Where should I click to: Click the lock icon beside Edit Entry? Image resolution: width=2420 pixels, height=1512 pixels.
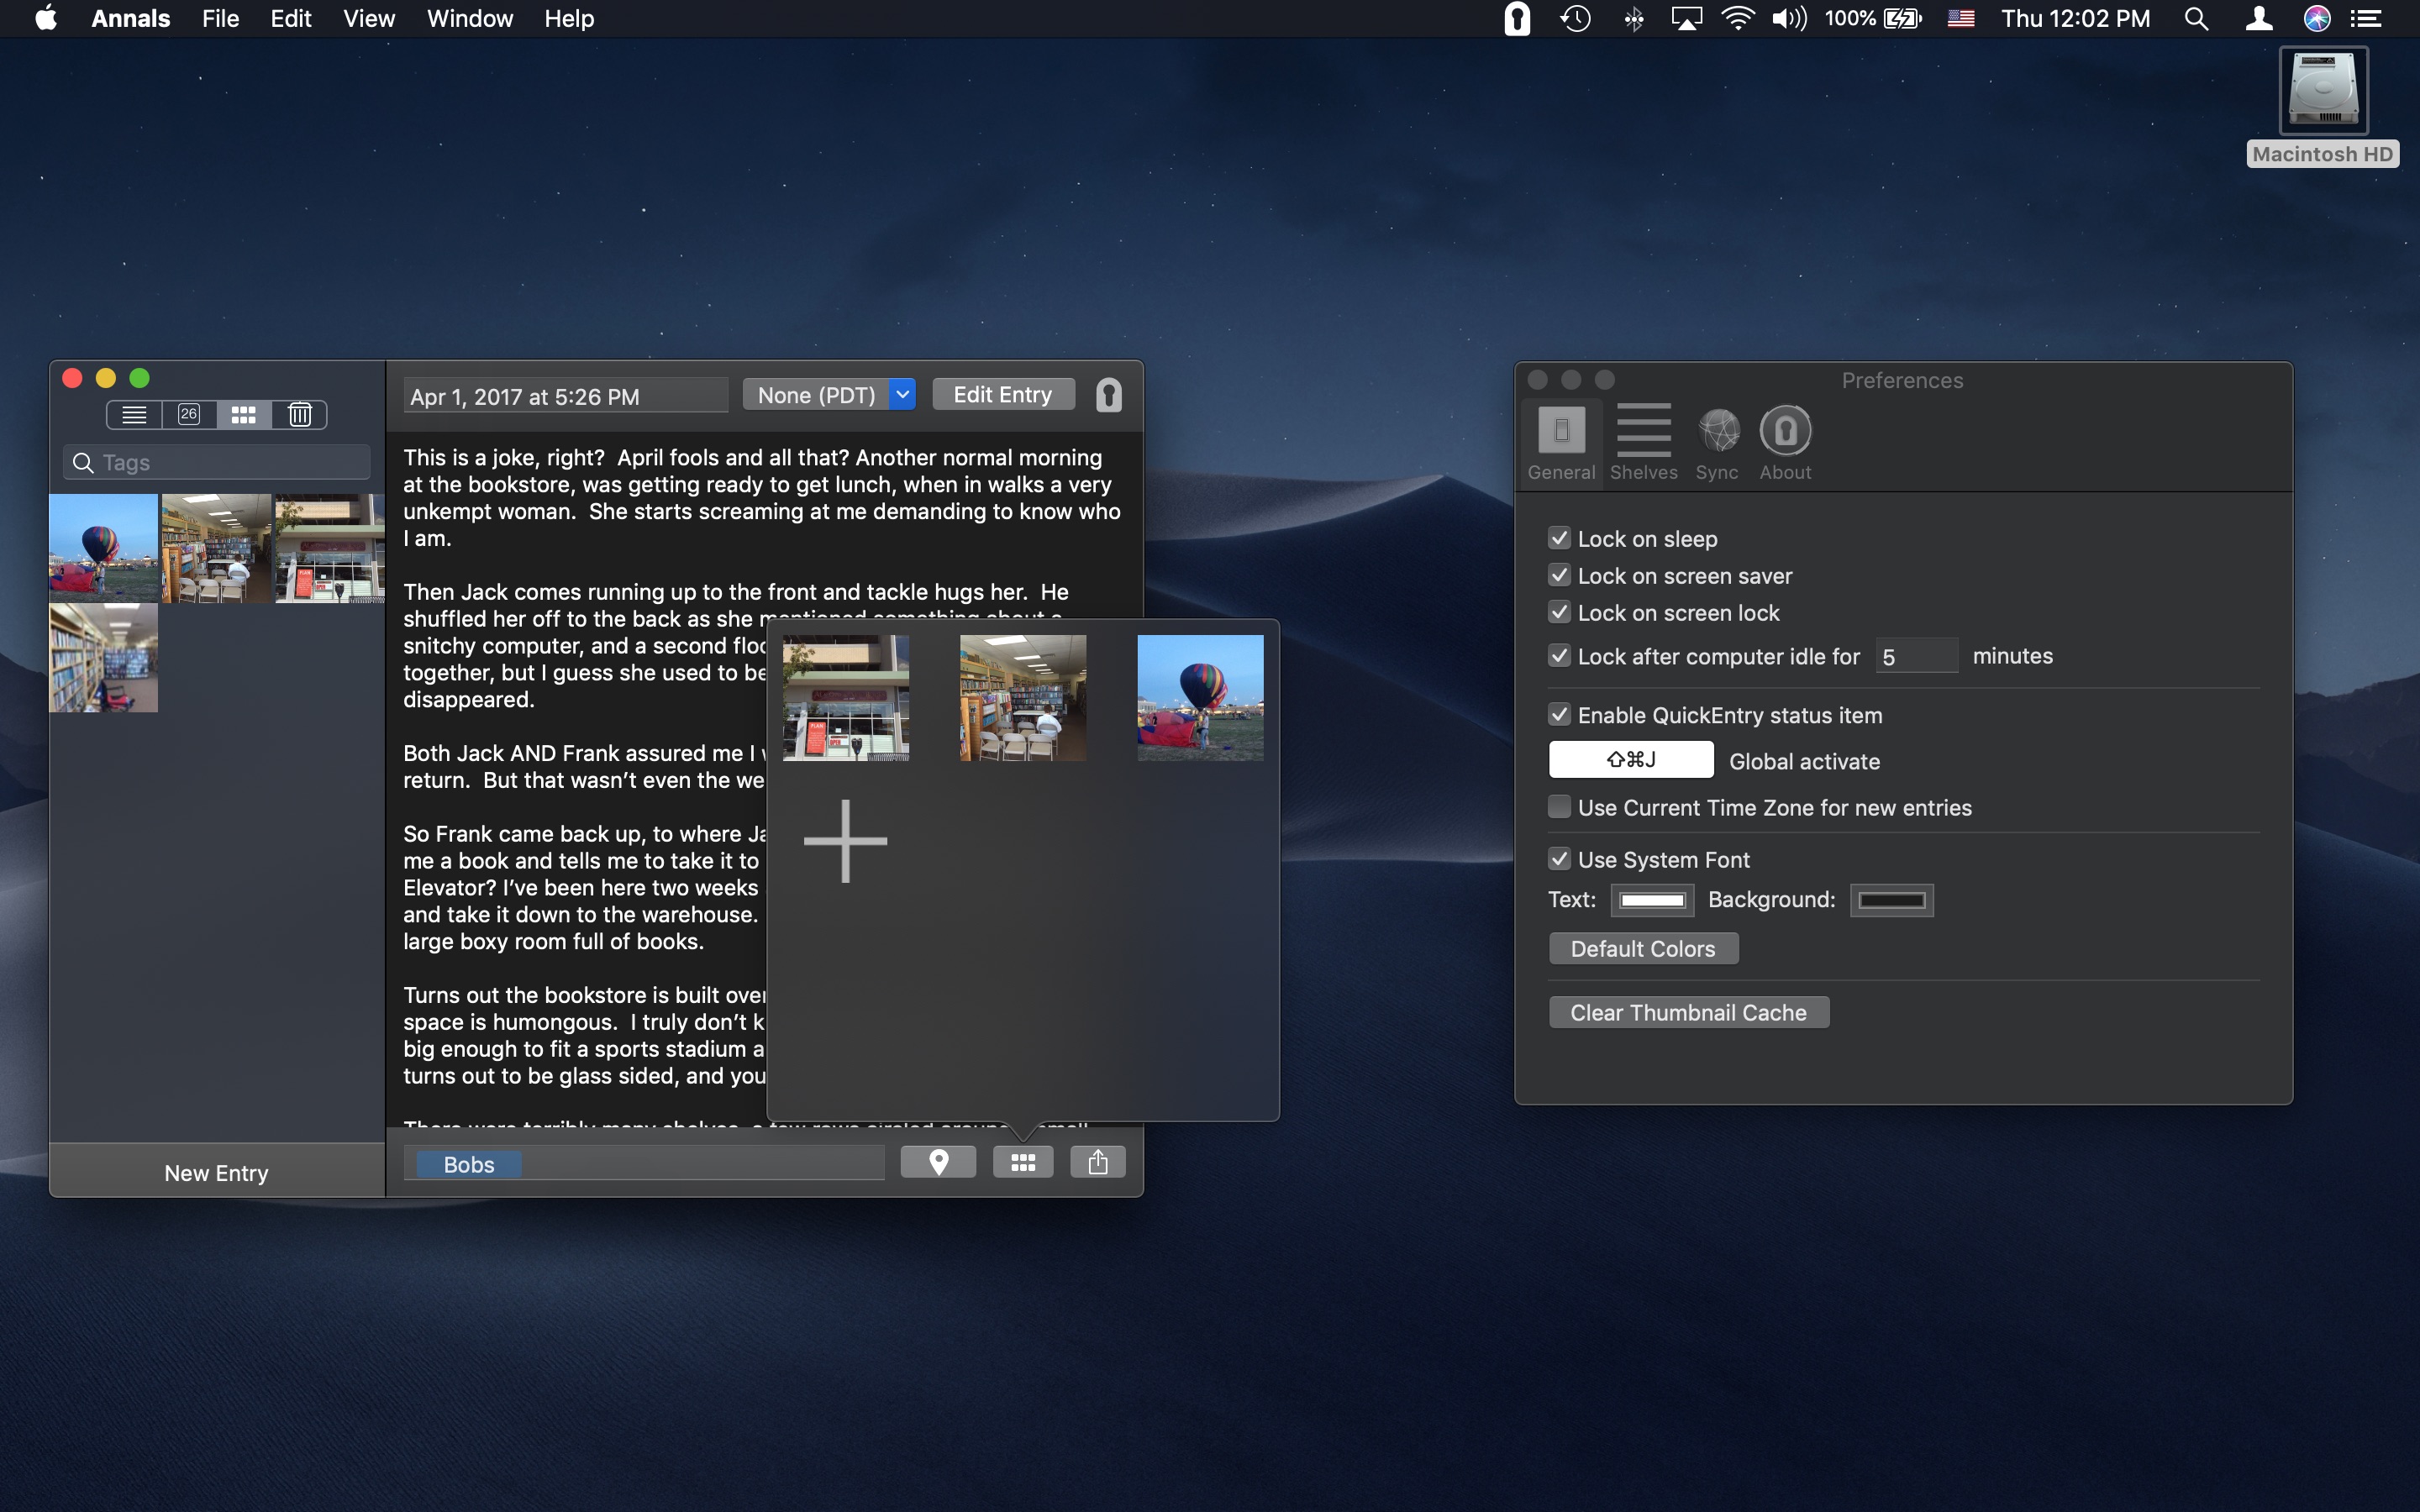(x=1108, y=395)
